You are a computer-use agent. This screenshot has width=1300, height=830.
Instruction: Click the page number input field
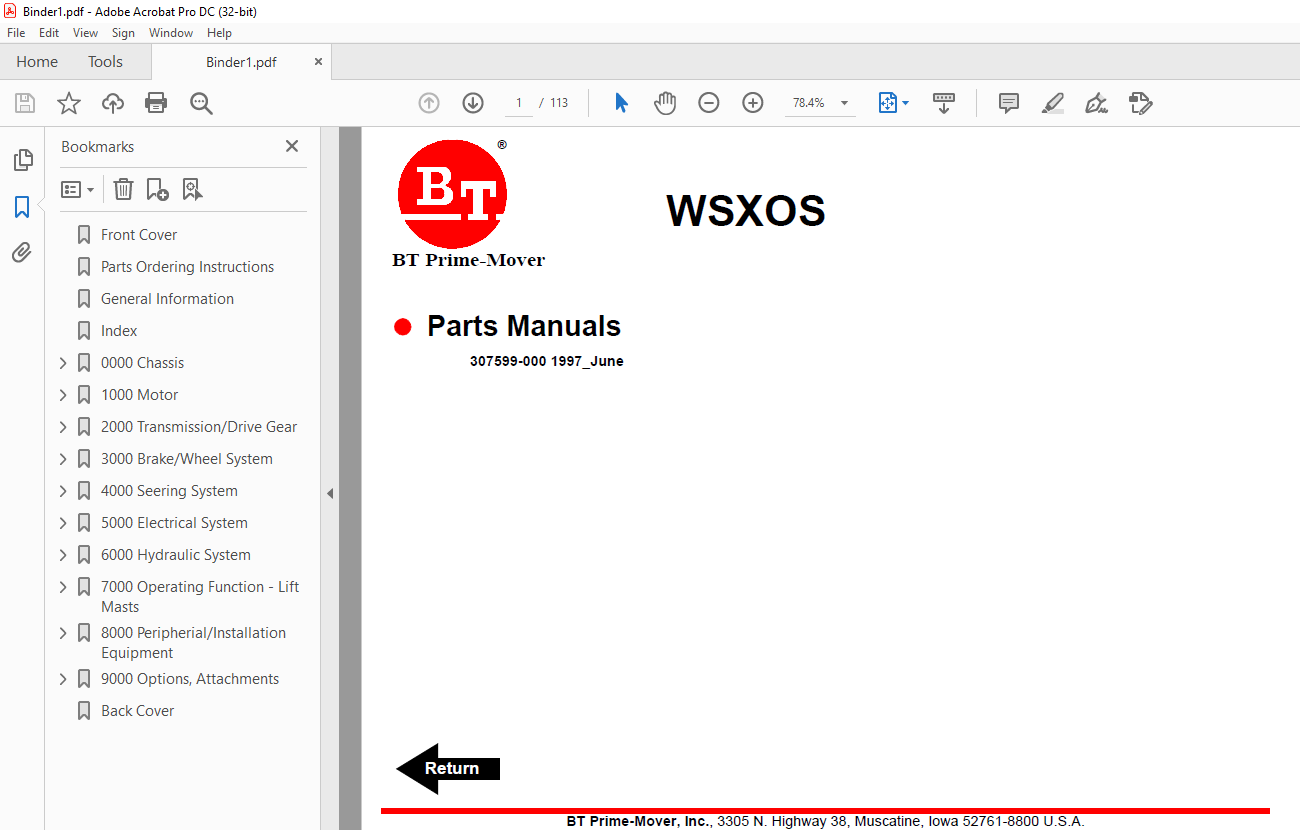(x=518, y=103)
